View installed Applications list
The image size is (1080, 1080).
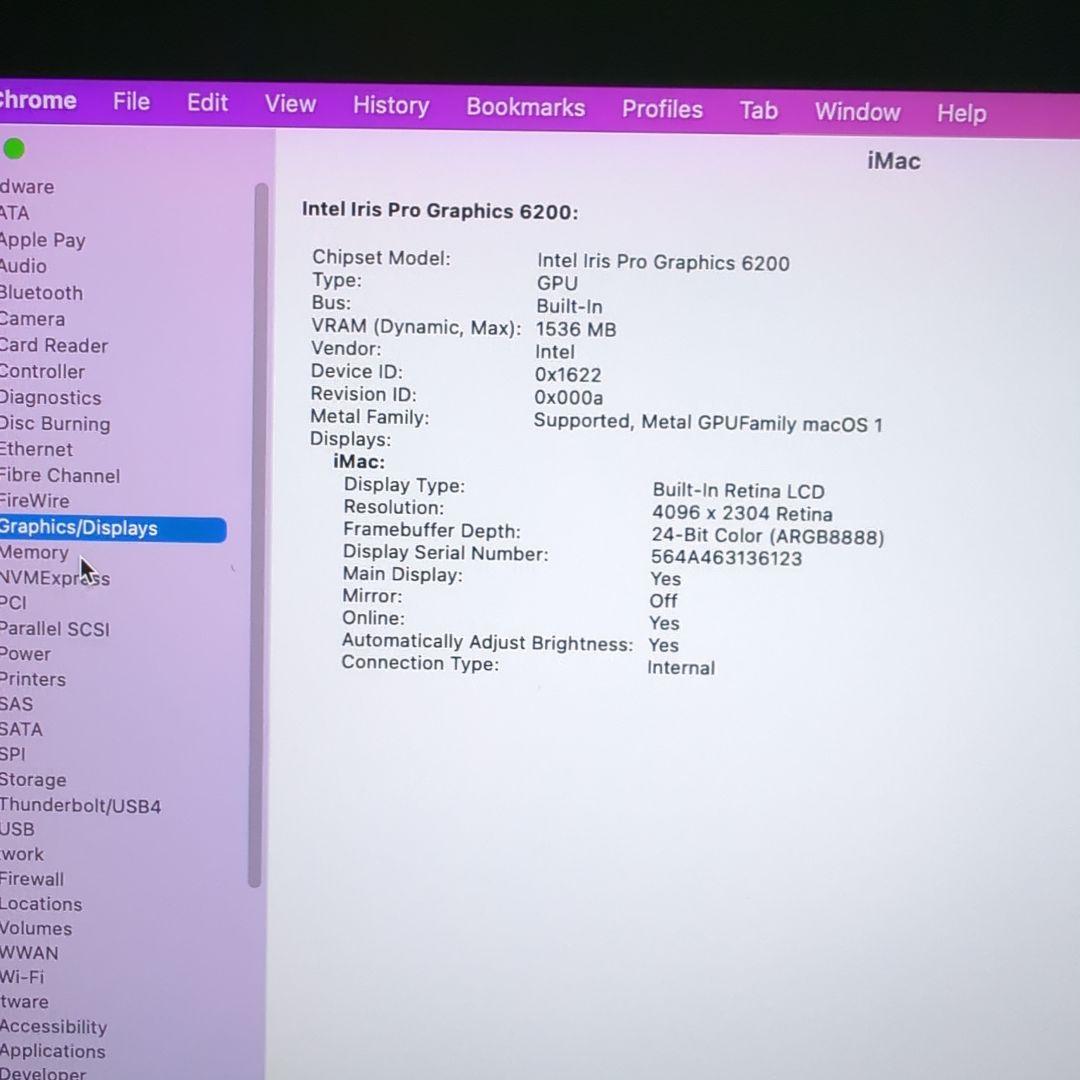pos(52,1051)
